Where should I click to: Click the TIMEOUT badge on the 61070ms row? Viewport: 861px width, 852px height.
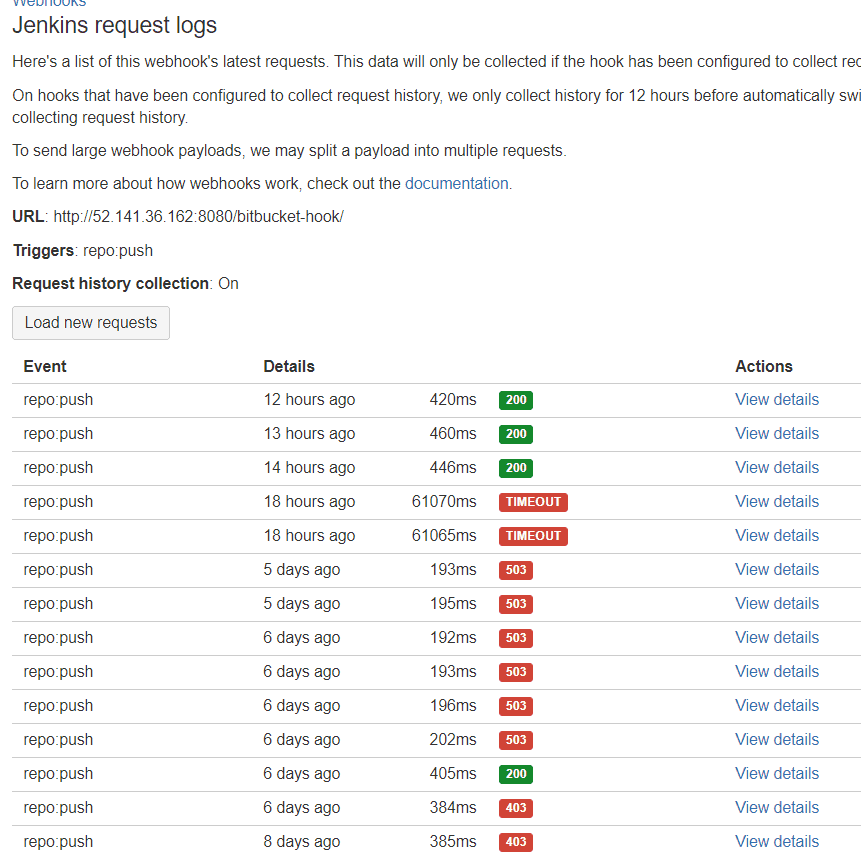click(x=533, y=502)
